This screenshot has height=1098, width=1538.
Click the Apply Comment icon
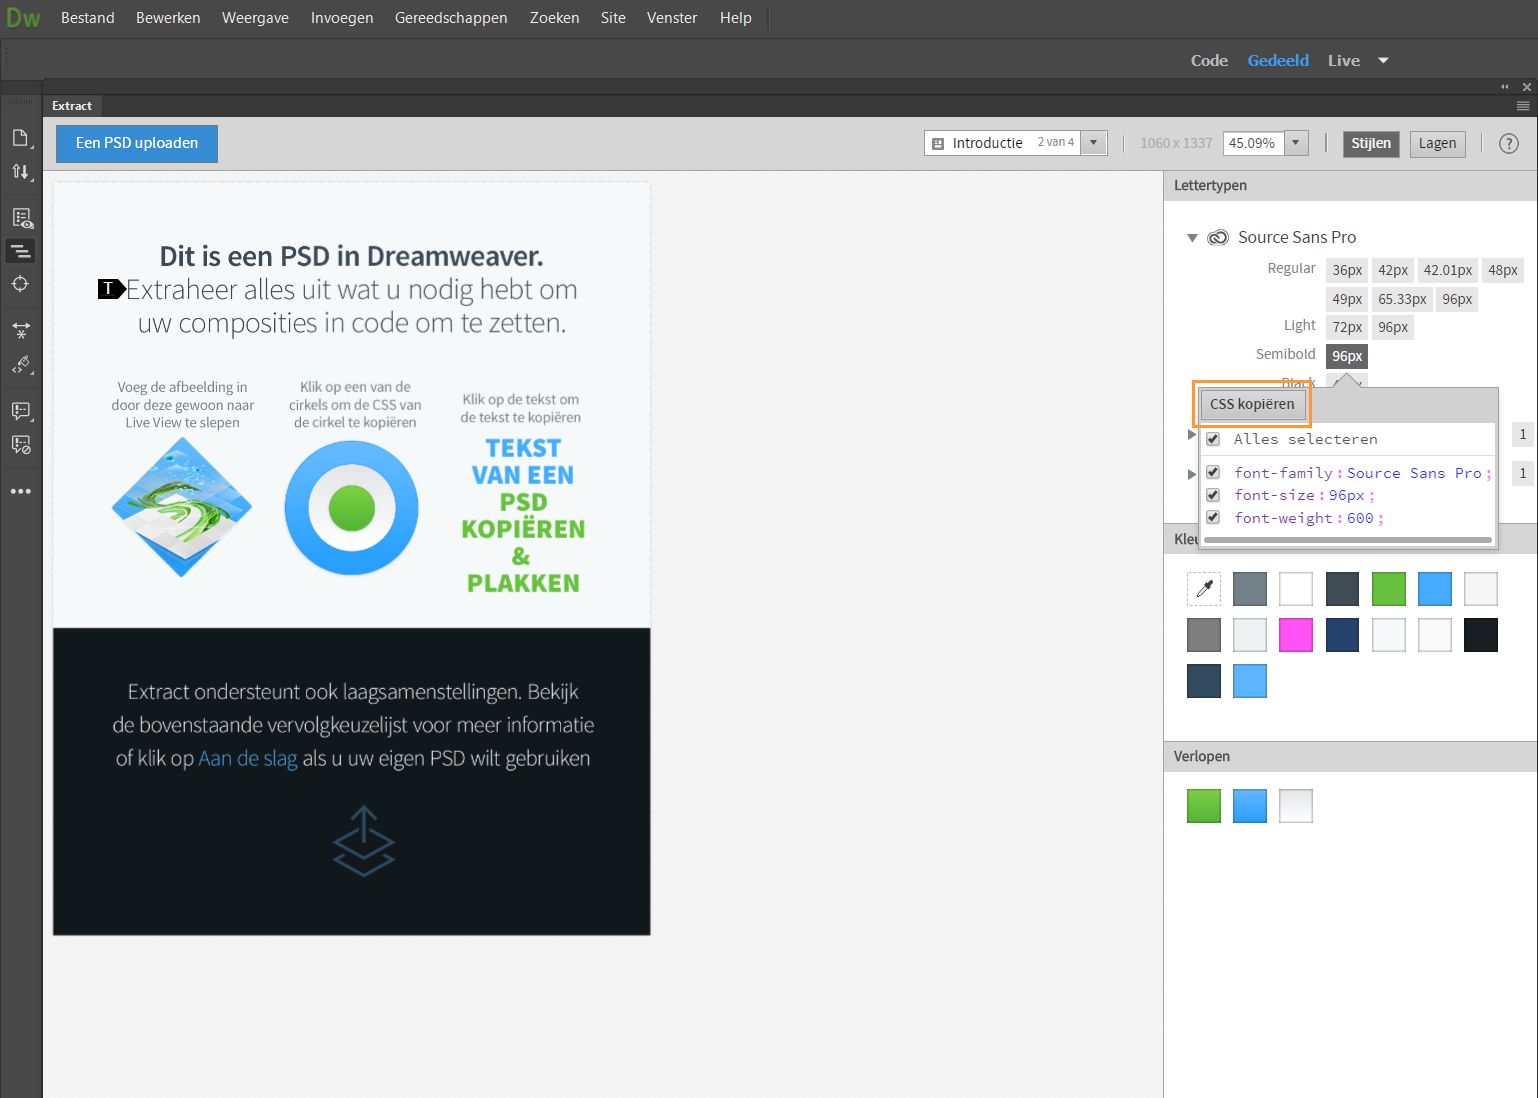pyautogui.click(x=21, y=411)
